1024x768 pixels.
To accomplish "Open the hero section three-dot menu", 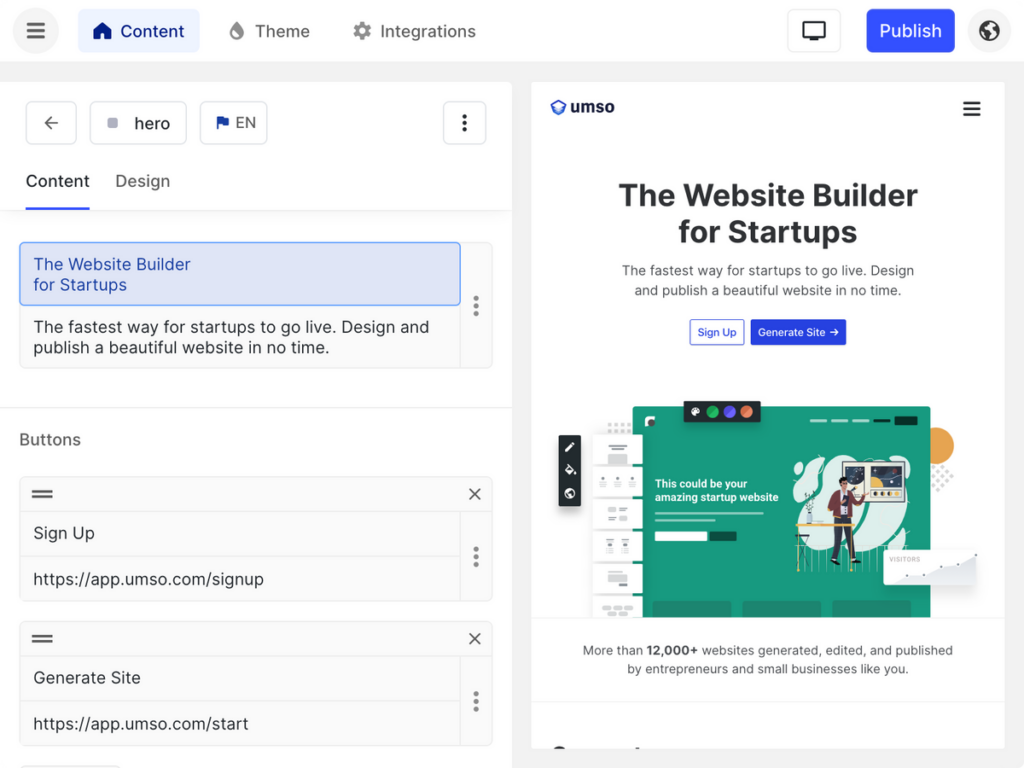I will click(x=464, y=123).
